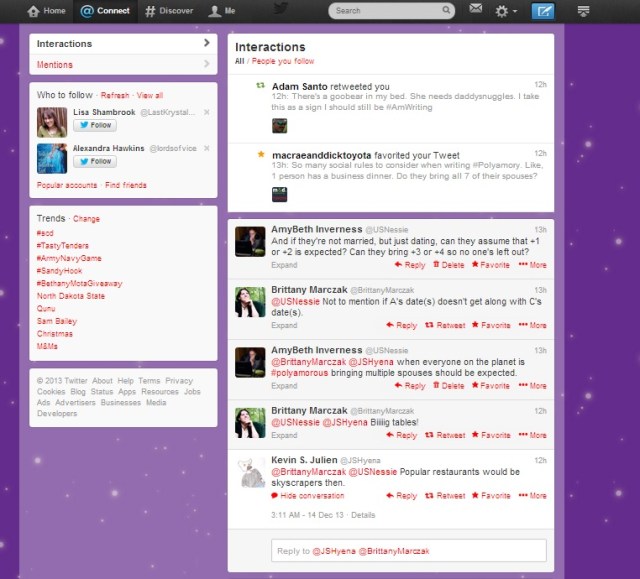Hide conversation under Kevin's tweet
This screenshot has width=640, height=579.
[308, 496]
